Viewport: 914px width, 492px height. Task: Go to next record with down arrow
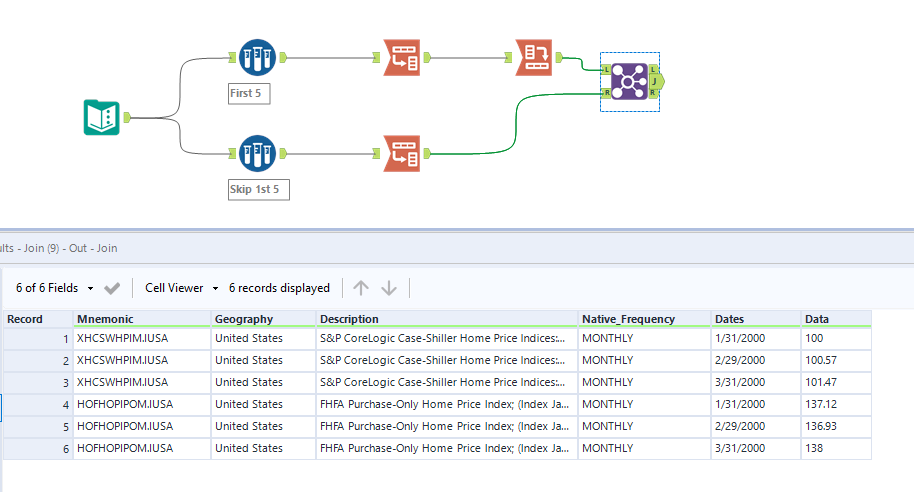(389, 288)
